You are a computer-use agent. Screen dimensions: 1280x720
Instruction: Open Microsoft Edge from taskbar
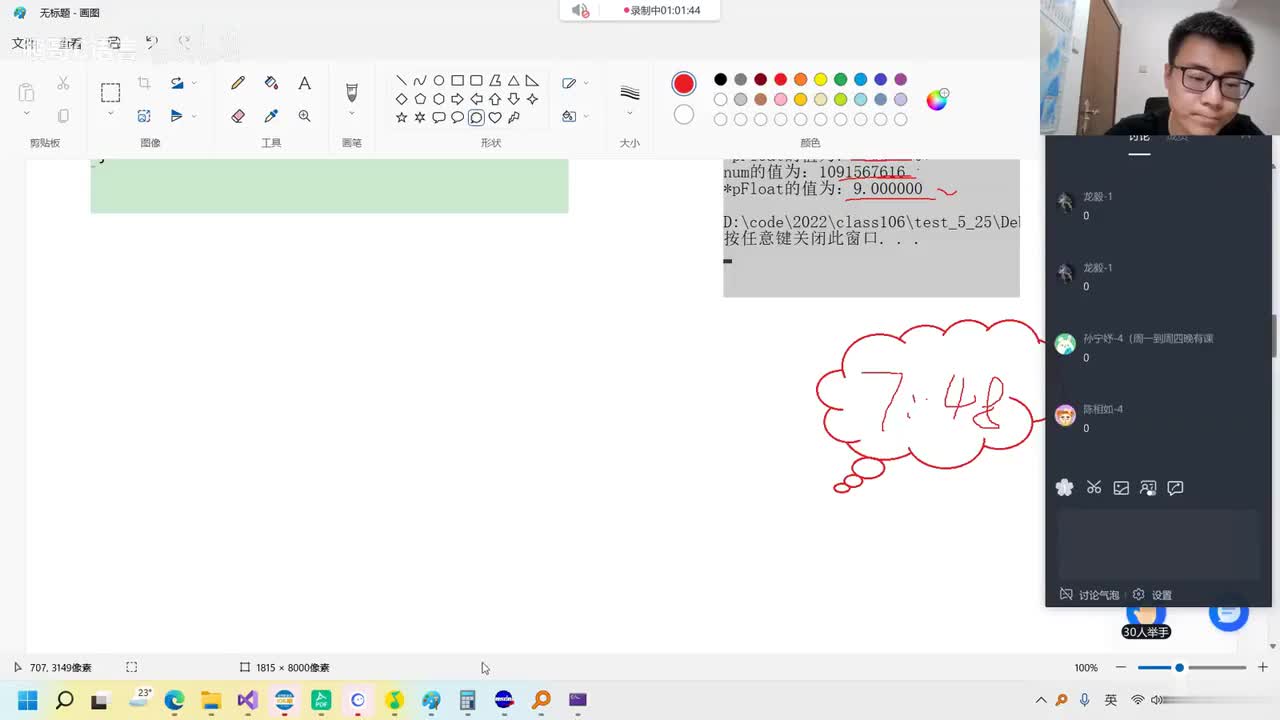[174, 700]
